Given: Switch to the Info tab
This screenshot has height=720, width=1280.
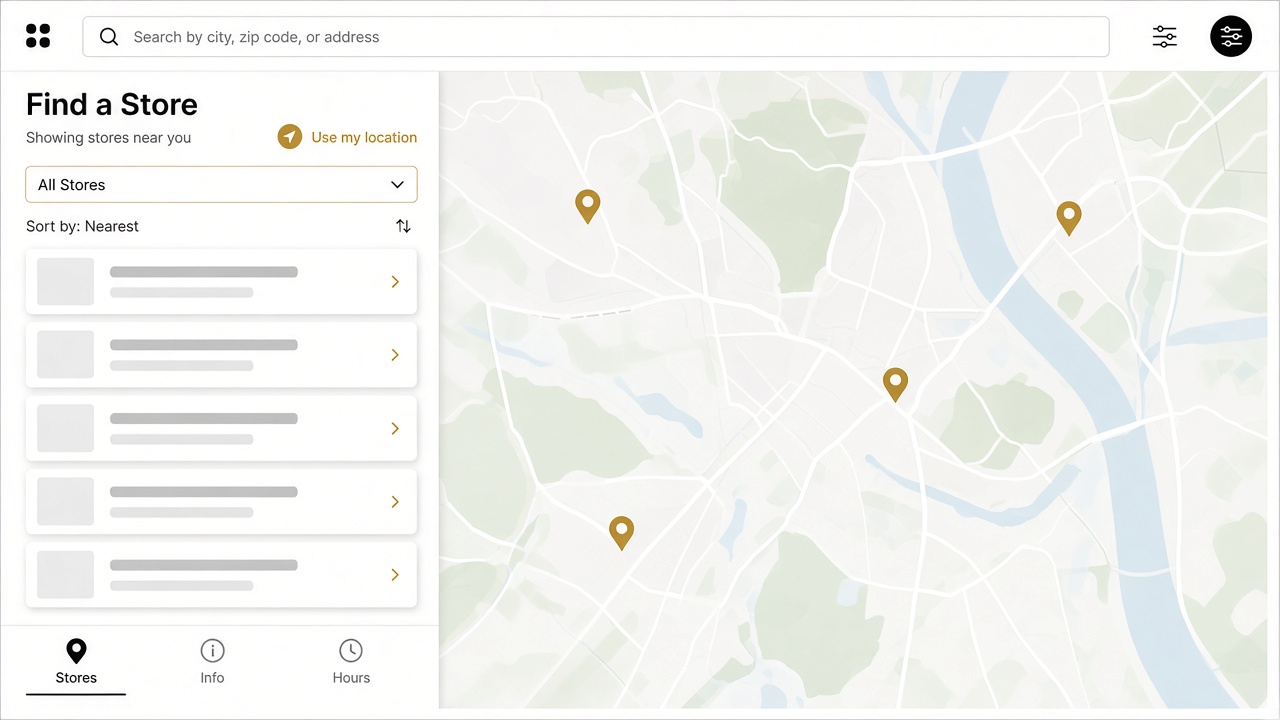Looking at the screenshot, I should point(212,662).
